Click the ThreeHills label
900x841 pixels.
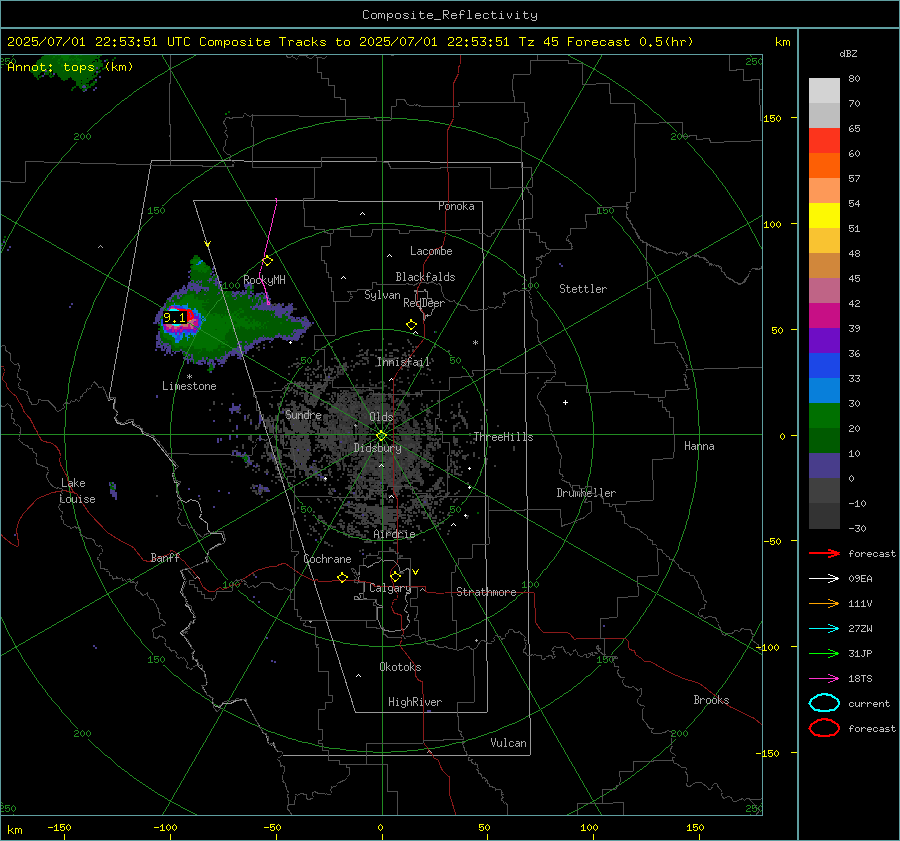503,437
